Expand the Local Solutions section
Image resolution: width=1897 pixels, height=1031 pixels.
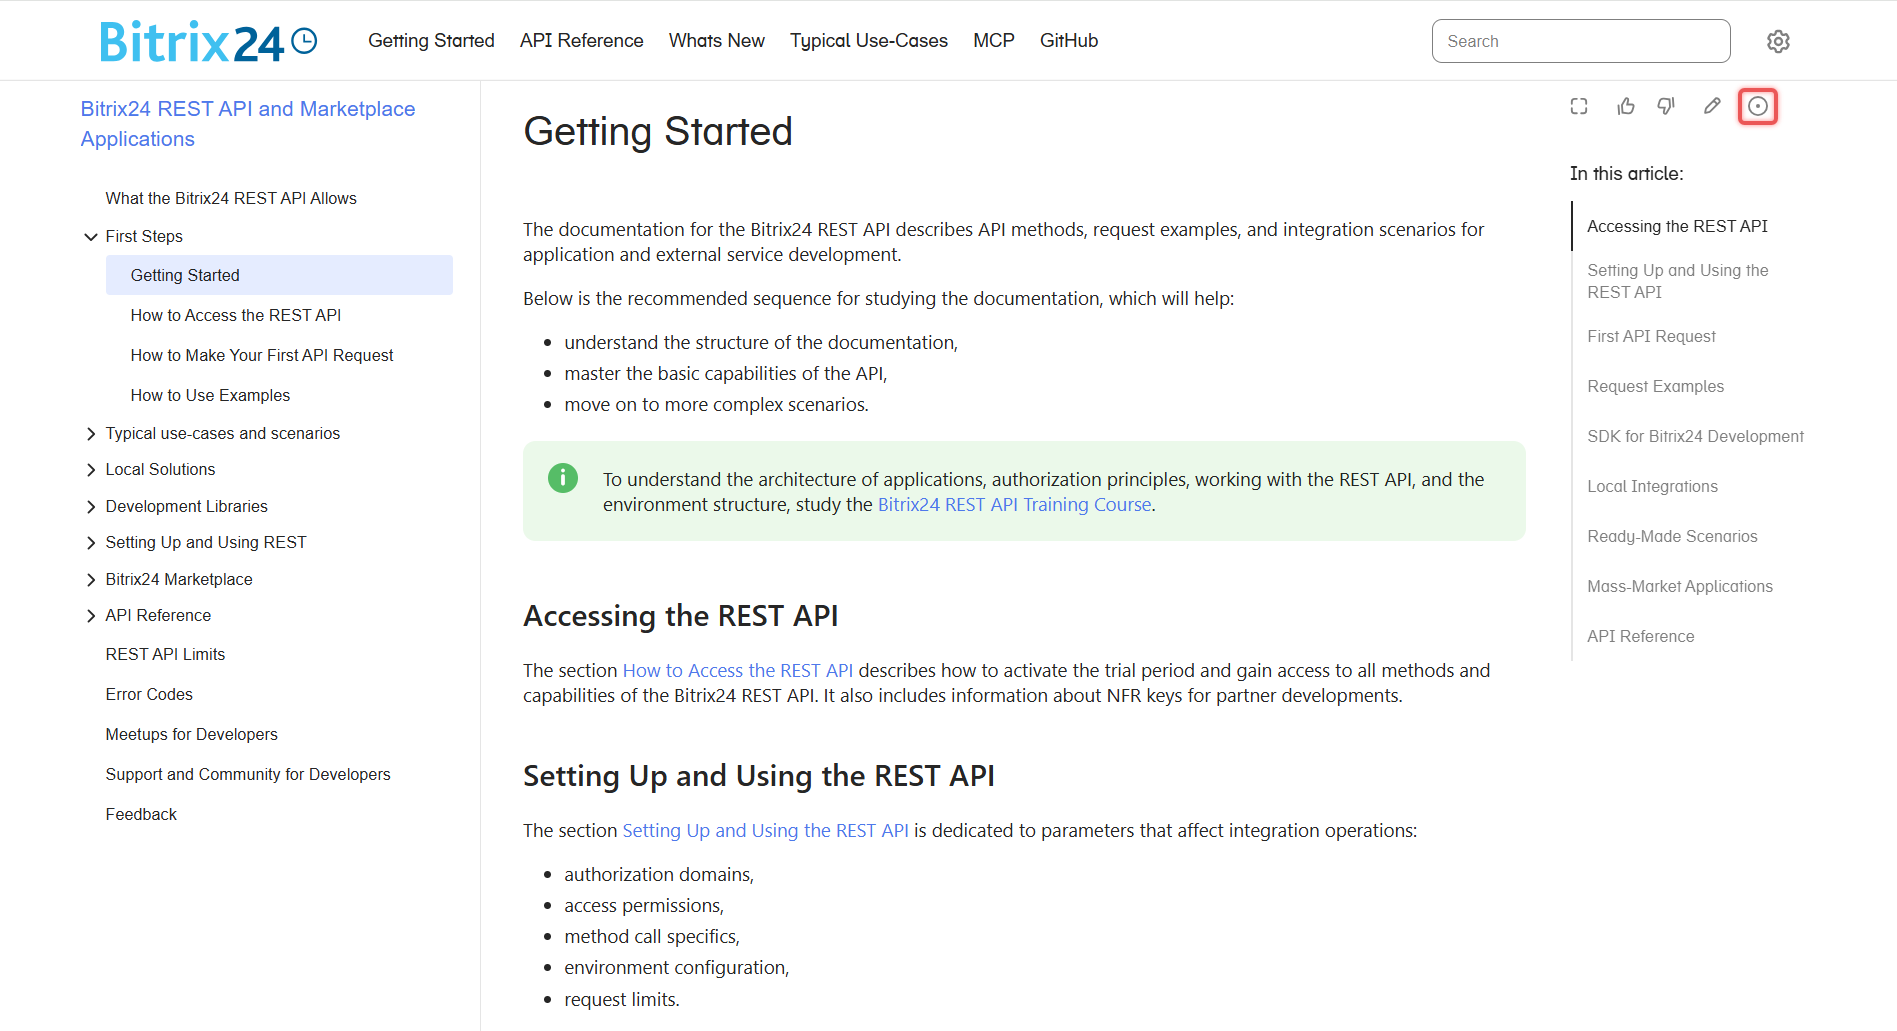(x=91, y=470)
